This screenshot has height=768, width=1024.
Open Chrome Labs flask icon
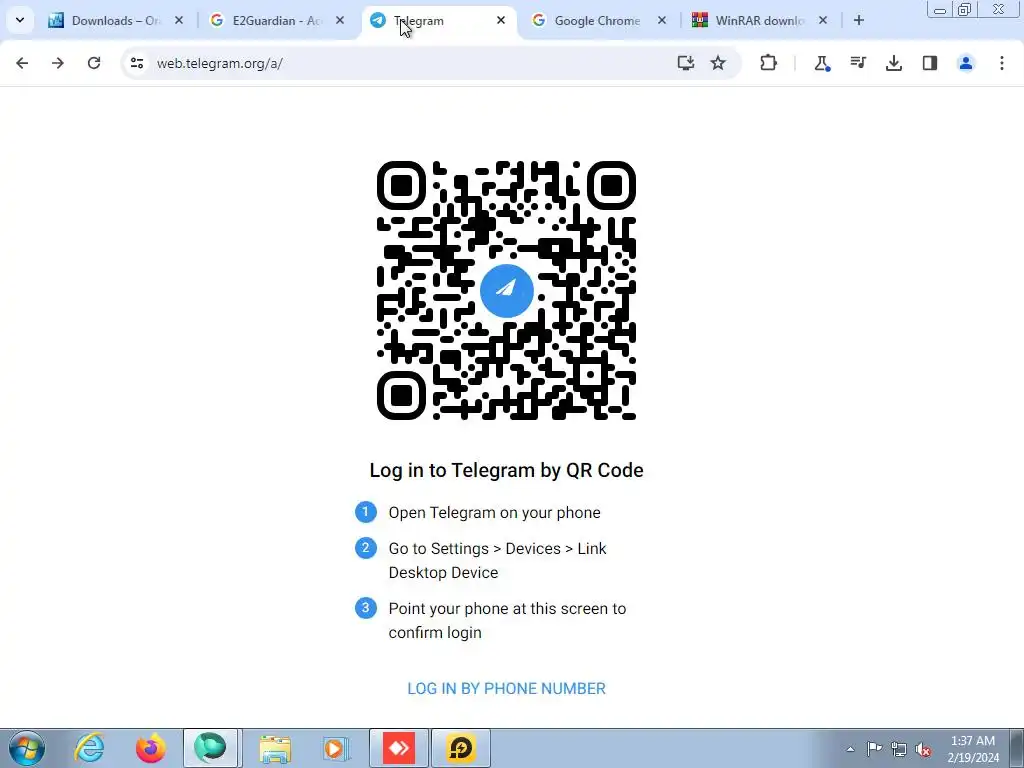click(x=822, y=63)
